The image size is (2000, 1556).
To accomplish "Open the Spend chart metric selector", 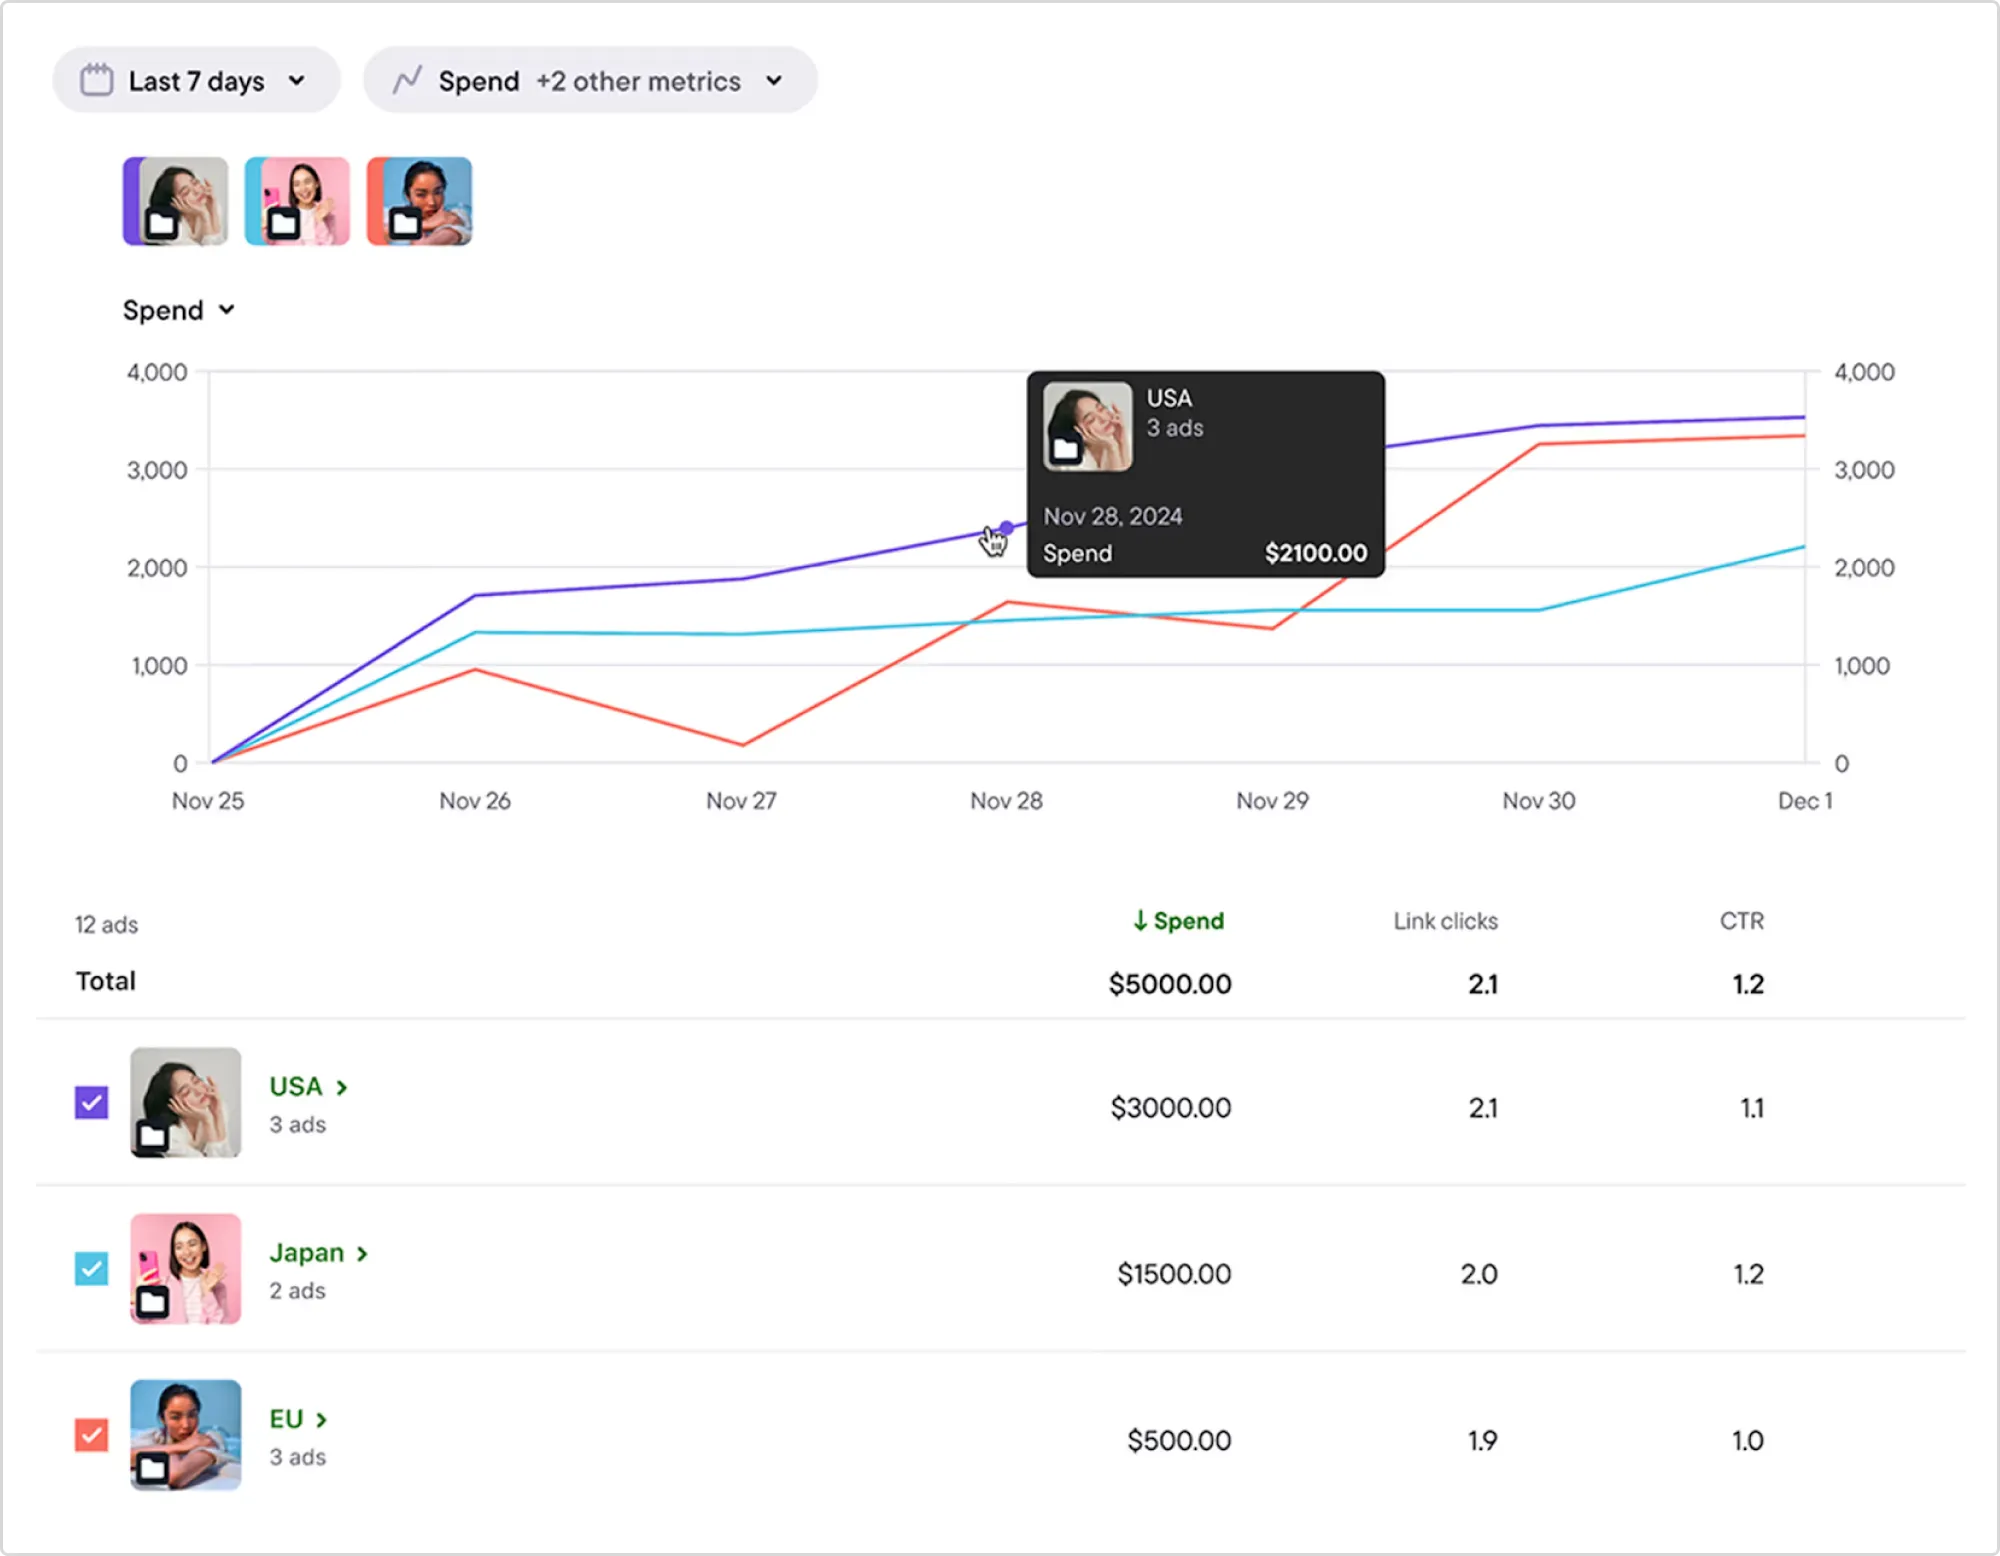I will pos(178,311).
